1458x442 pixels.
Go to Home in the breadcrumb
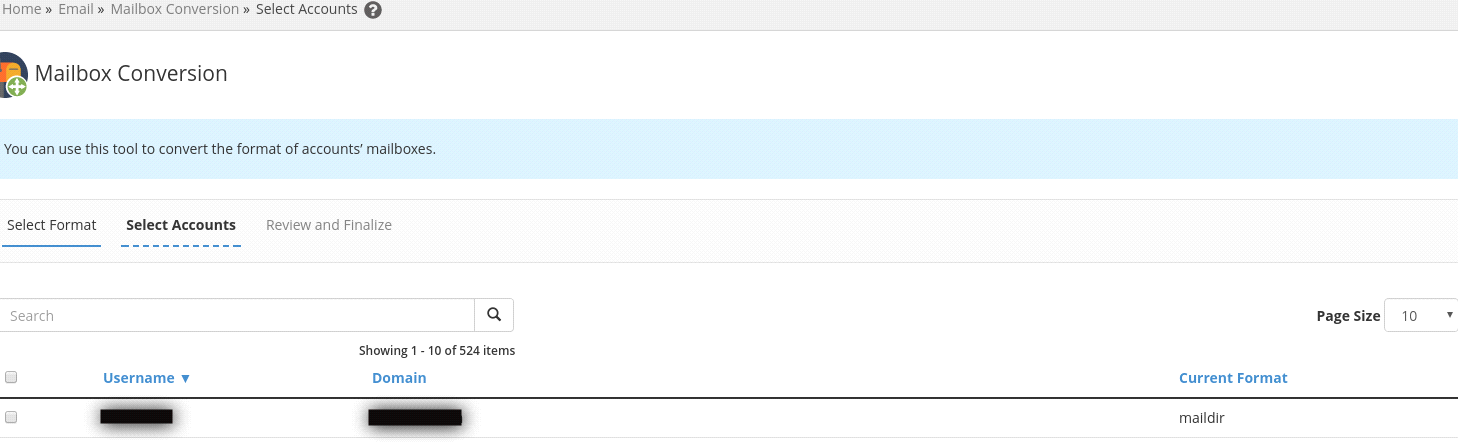click(x=21, y=9)
